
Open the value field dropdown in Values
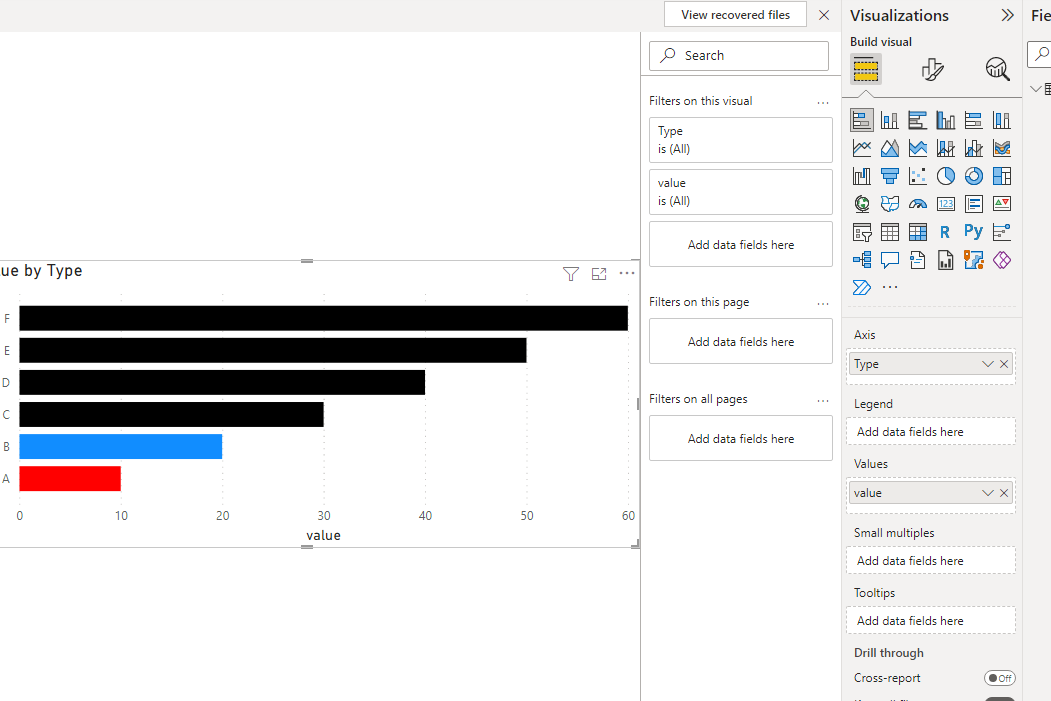(x=987, y=493)
